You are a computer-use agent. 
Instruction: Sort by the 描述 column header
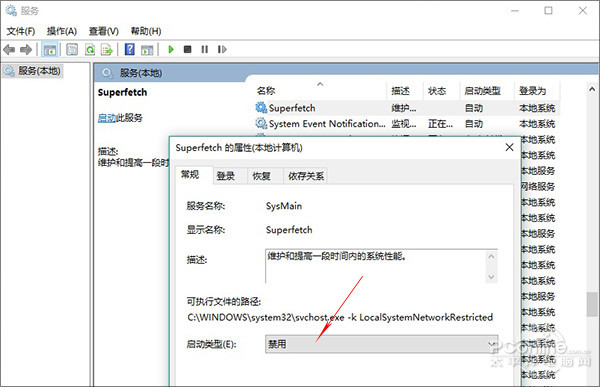point(400,91)
